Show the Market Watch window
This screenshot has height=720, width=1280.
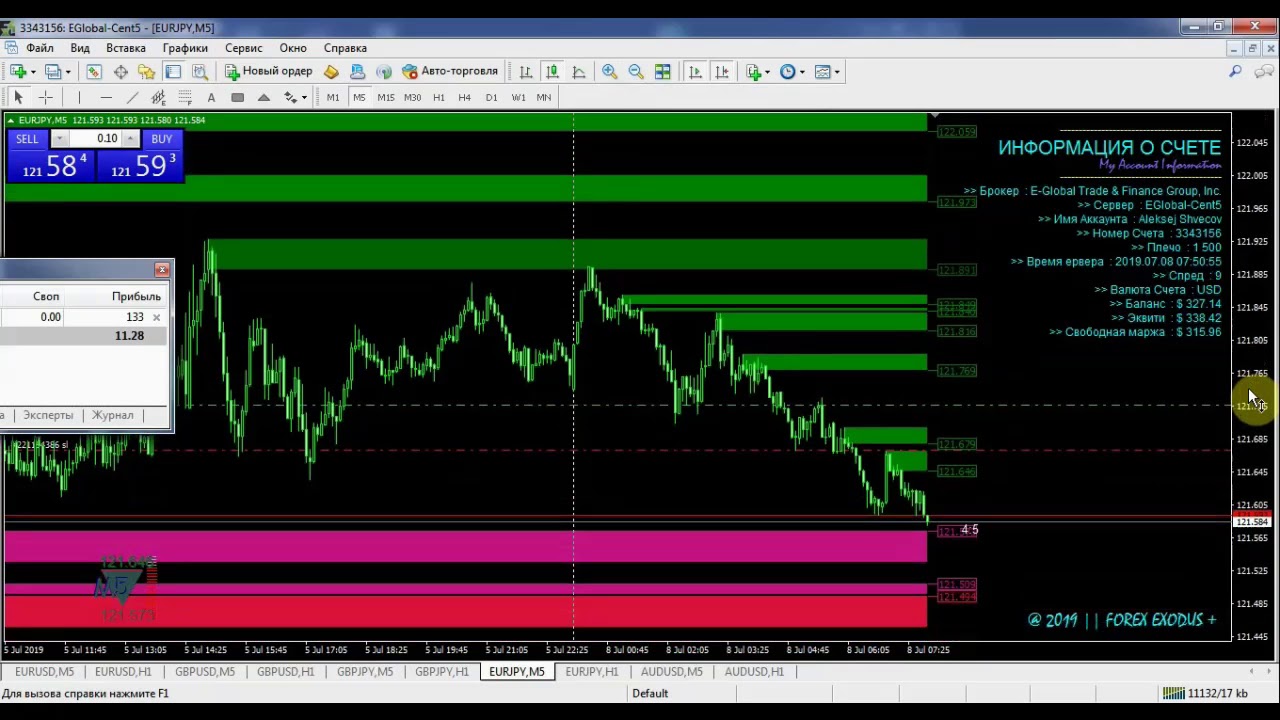click(x=94, y=71)
